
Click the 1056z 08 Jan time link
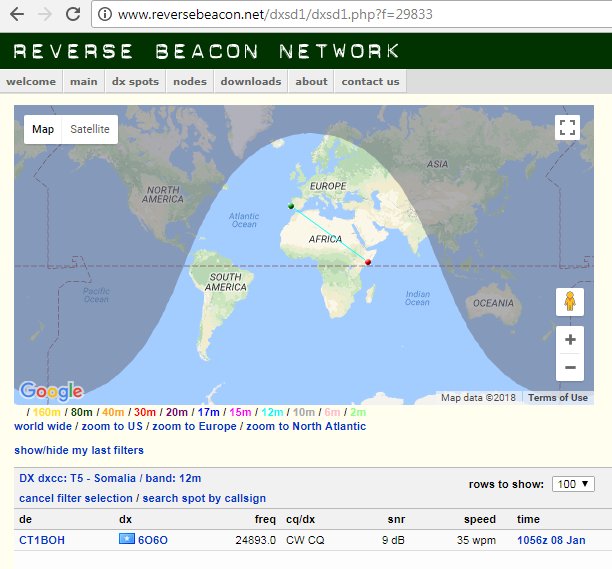551,540
